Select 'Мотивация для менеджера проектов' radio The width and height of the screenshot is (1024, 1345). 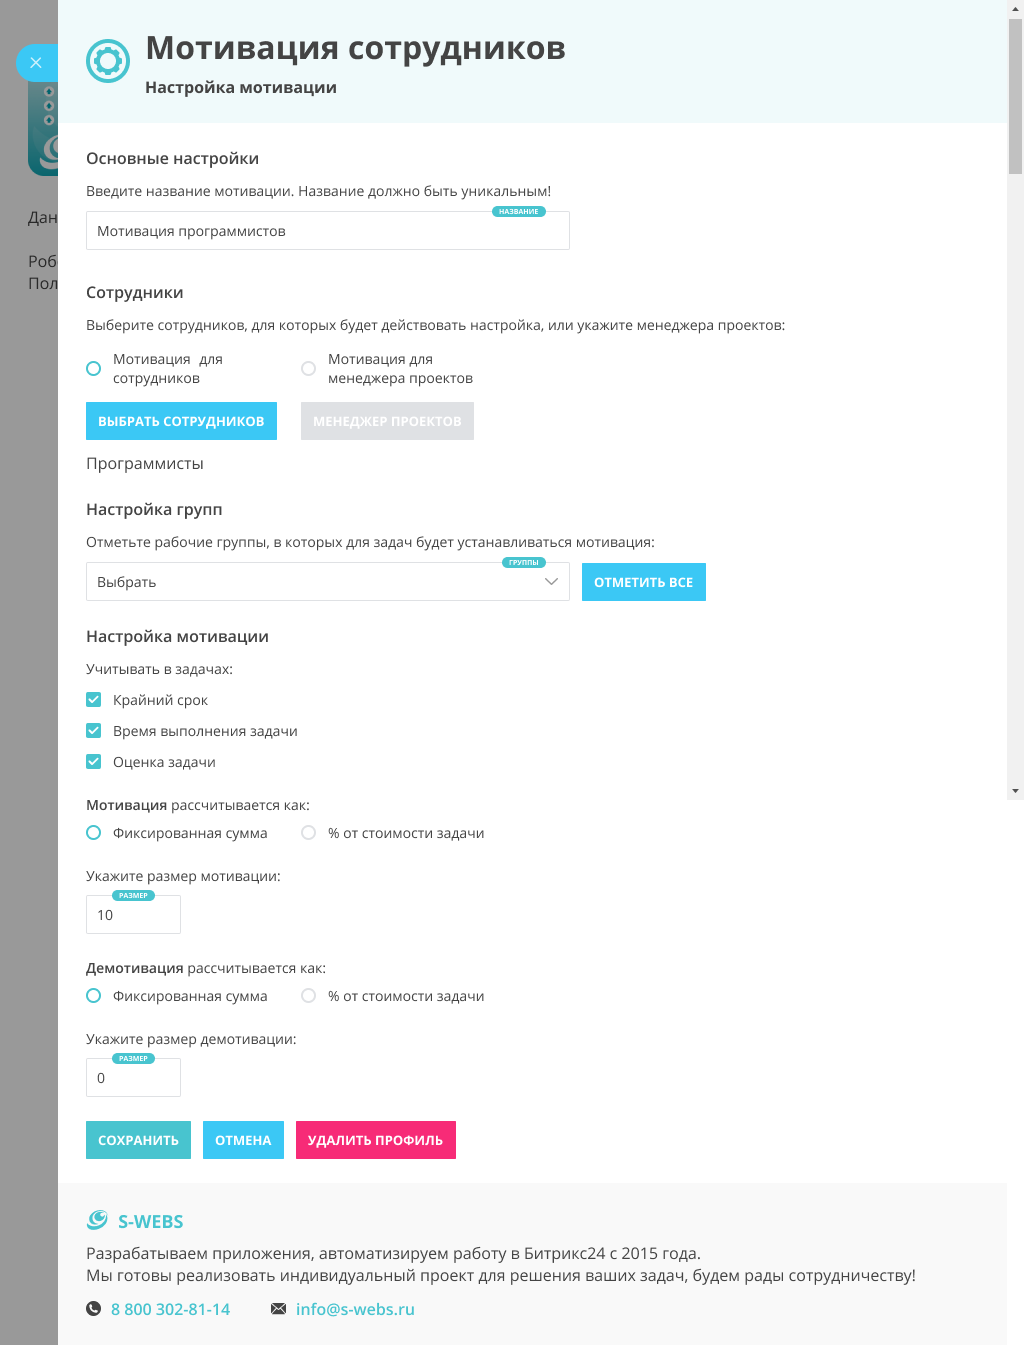pyautogui.click(x=309, y=368)
